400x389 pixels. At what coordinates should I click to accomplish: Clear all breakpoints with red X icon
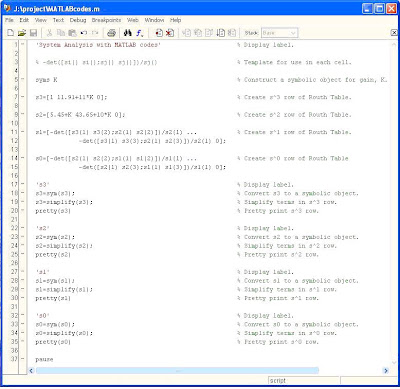click(x=170, y=33)
